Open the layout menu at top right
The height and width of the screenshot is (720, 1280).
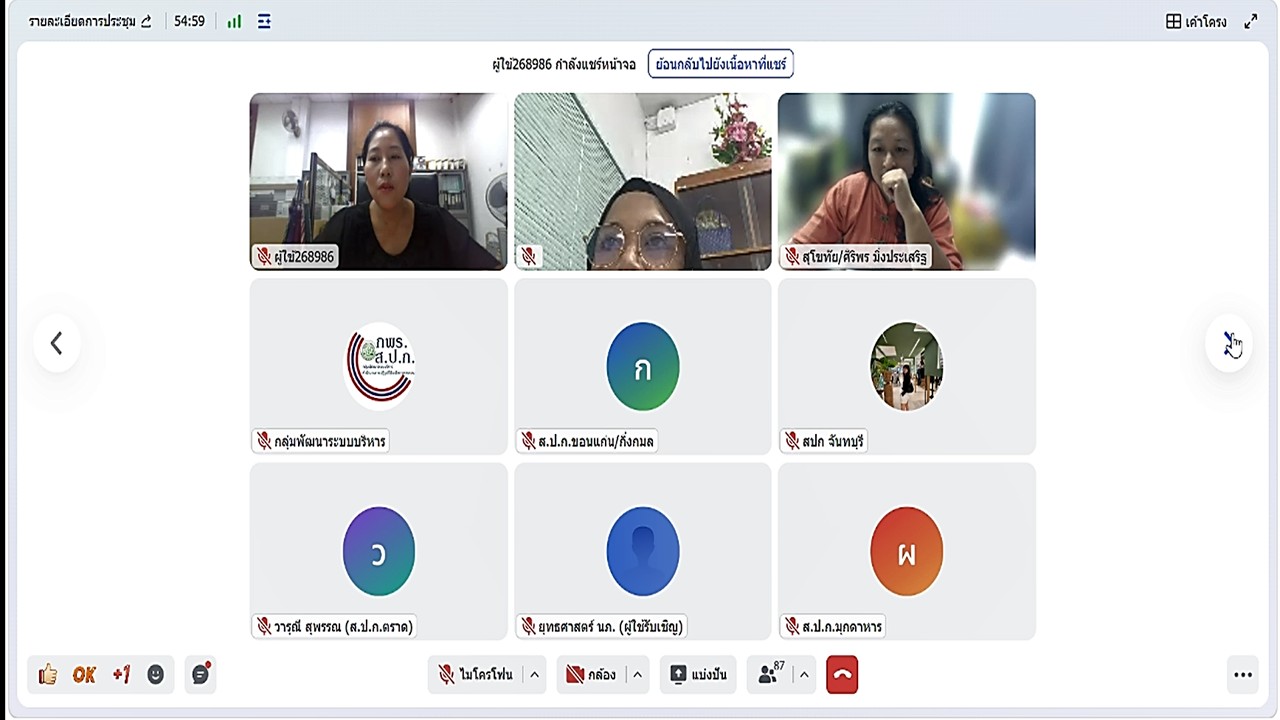click(1196, 21)
